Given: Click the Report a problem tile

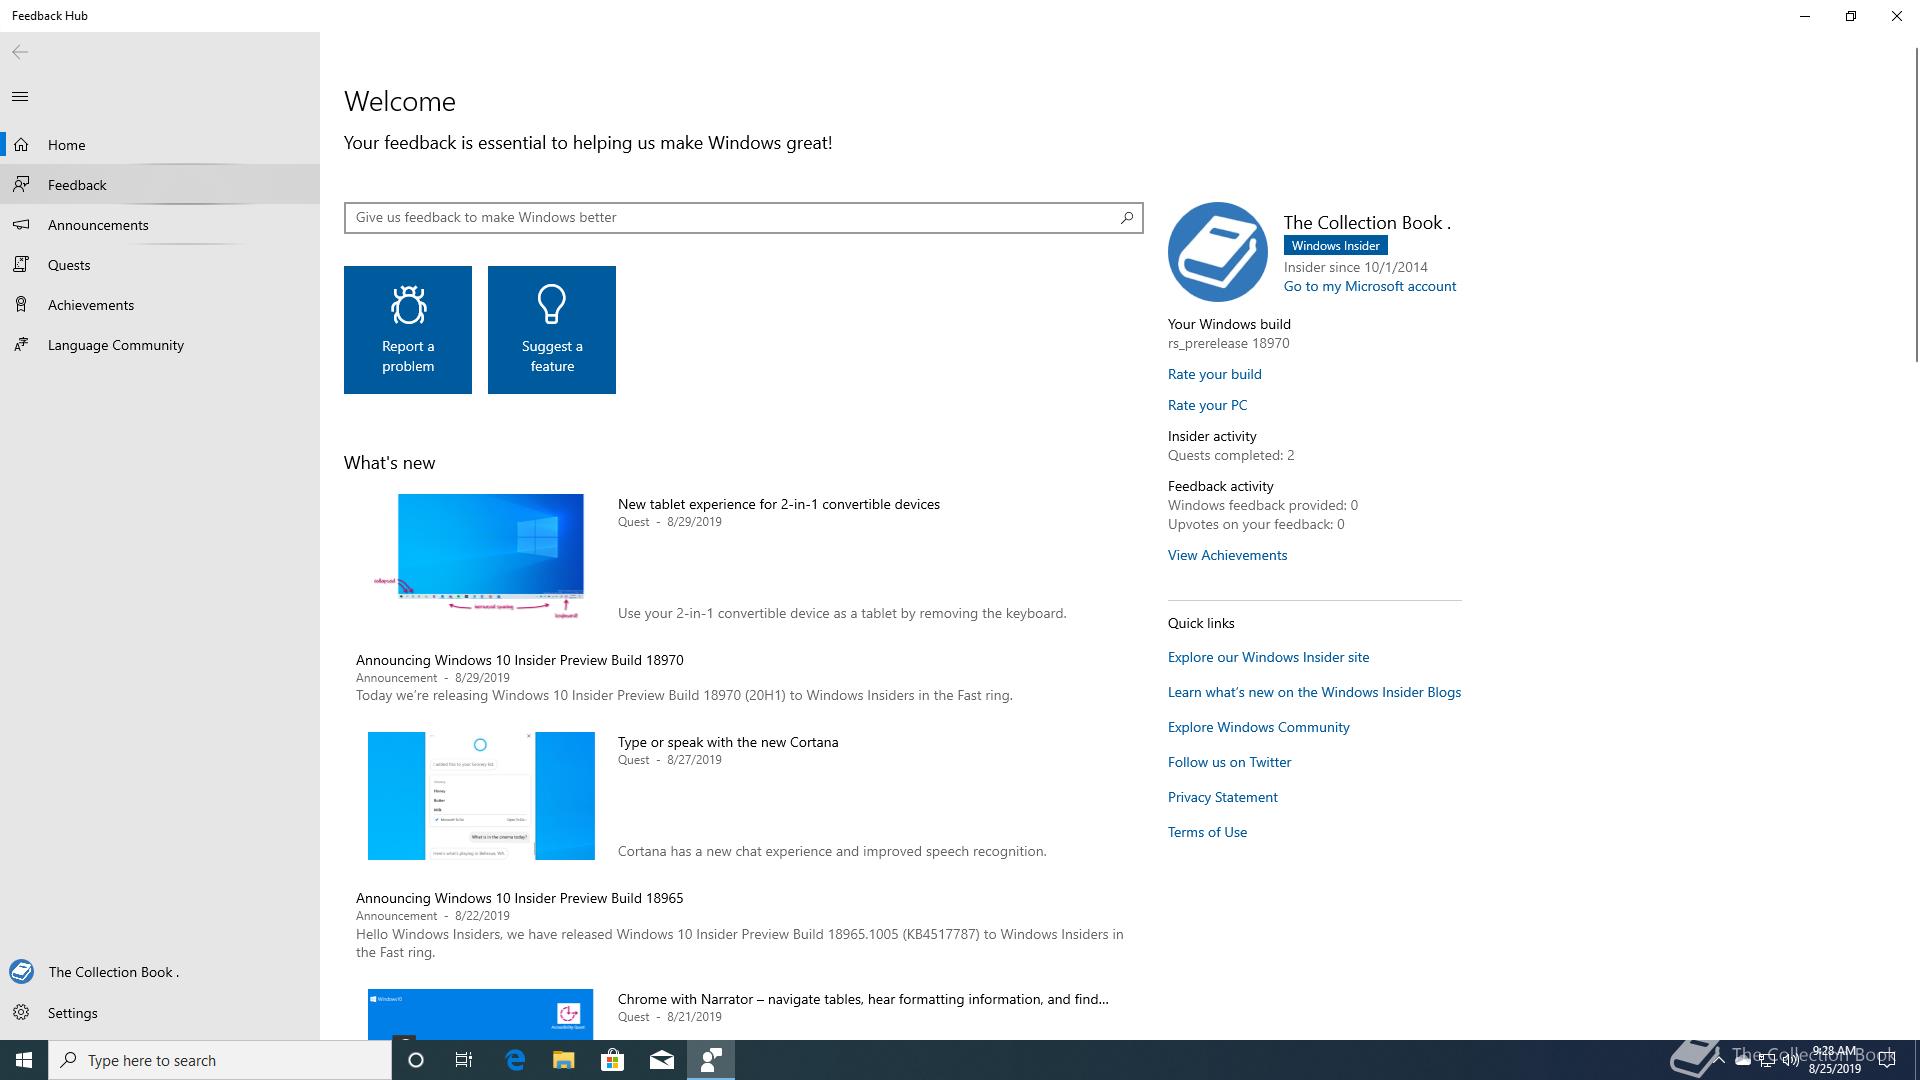Looking at the screenshot, I should tap(408, 330).
